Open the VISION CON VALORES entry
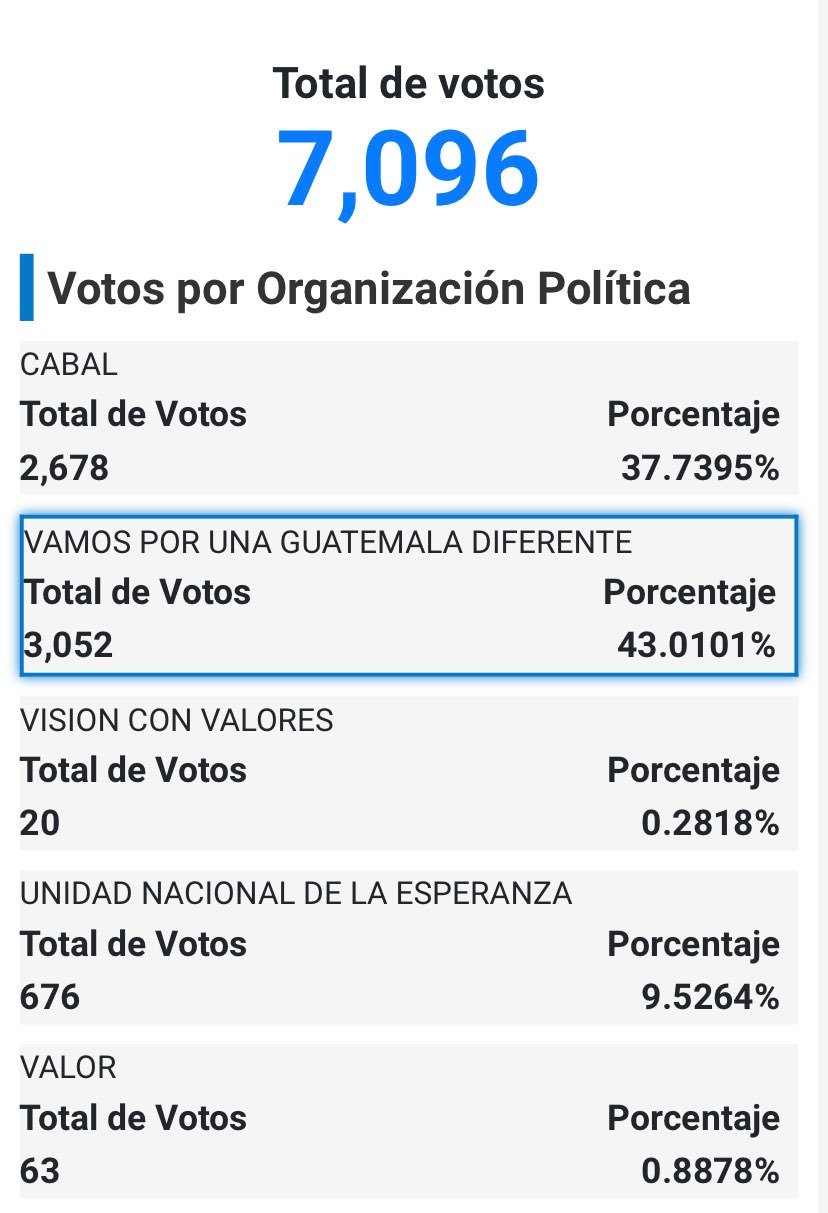Viewport: 828px width, 1213px height. pyautogui.click(x=177, y=720)
